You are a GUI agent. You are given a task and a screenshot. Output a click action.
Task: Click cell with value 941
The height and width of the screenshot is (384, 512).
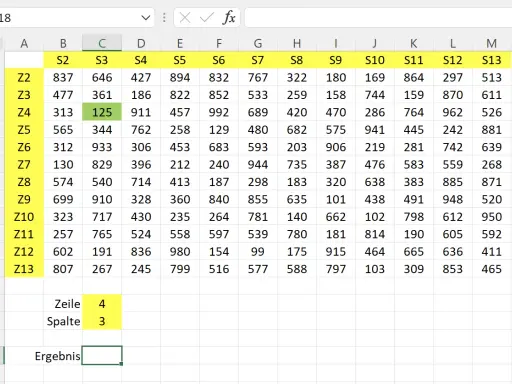point(375,130)
